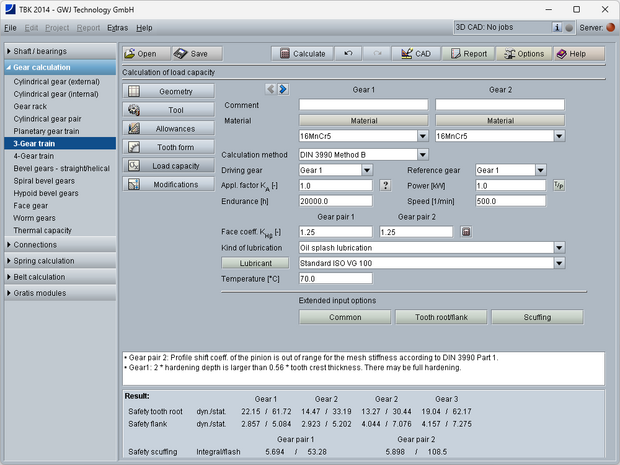Click the calculator icon next to face coefficient
620x465 pixels.
(465, 232)
